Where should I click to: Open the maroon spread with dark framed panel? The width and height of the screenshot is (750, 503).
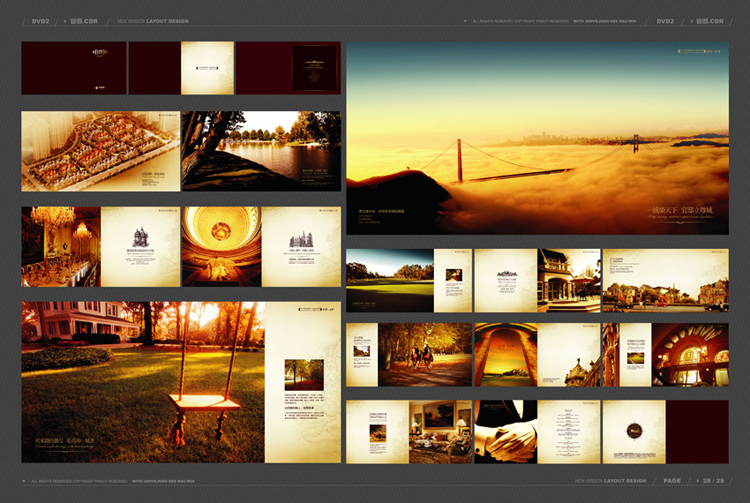tap(288, 67)
